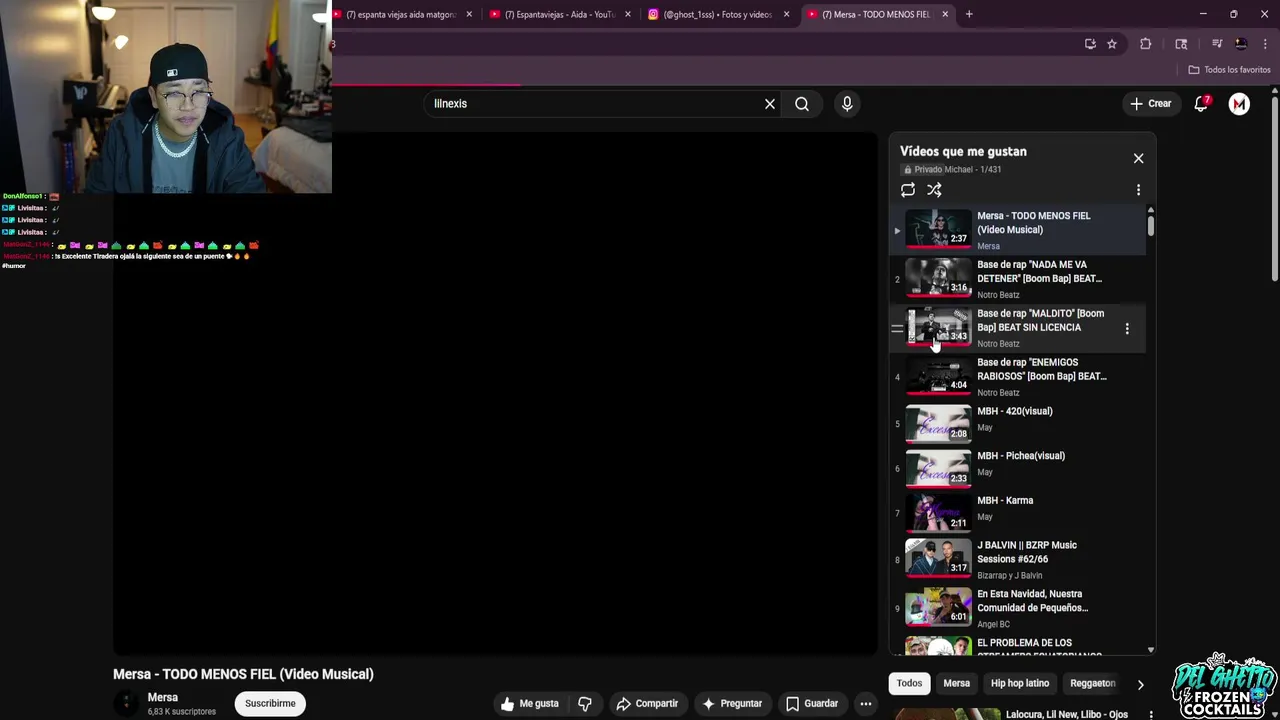Dislike the video with thumbs-down icon
1280x720 pixels.
pyautogui.click(x=585, y=703)
